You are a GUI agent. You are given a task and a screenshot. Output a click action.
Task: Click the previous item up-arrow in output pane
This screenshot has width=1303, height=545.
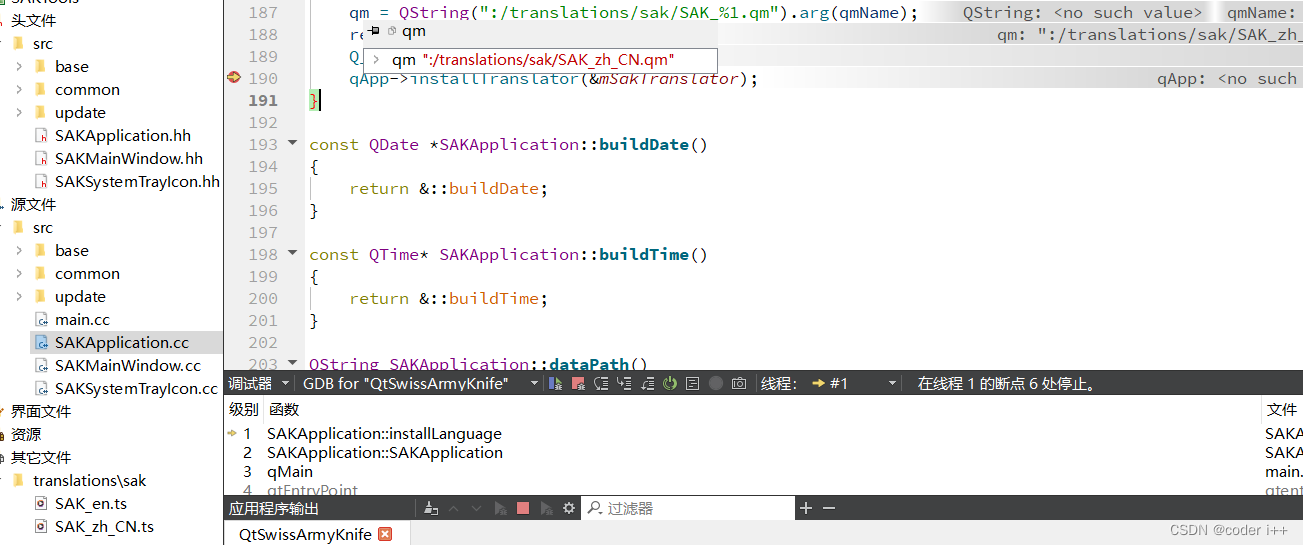pyautogui.click(x=453, y=509)
